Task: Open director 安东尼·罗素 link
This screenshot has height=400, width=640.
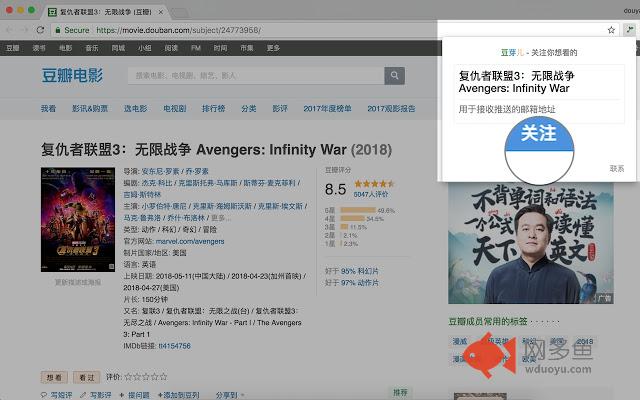Action: click(x=160, y=171)
